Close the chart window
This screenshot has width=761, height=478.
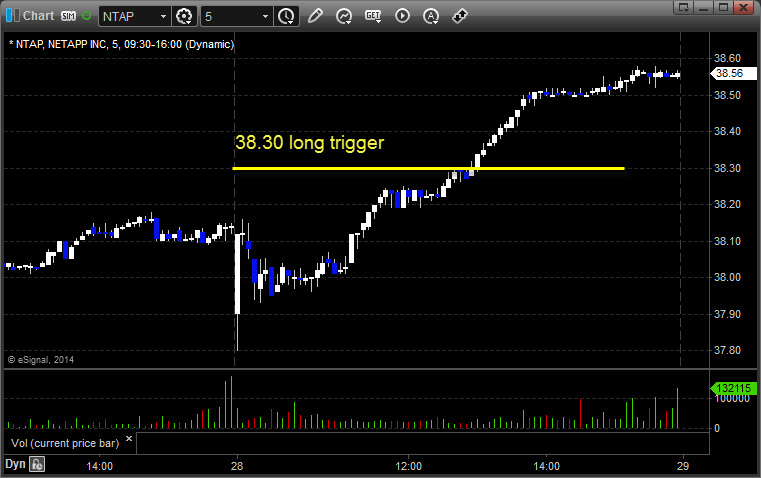tap(744, 7)
